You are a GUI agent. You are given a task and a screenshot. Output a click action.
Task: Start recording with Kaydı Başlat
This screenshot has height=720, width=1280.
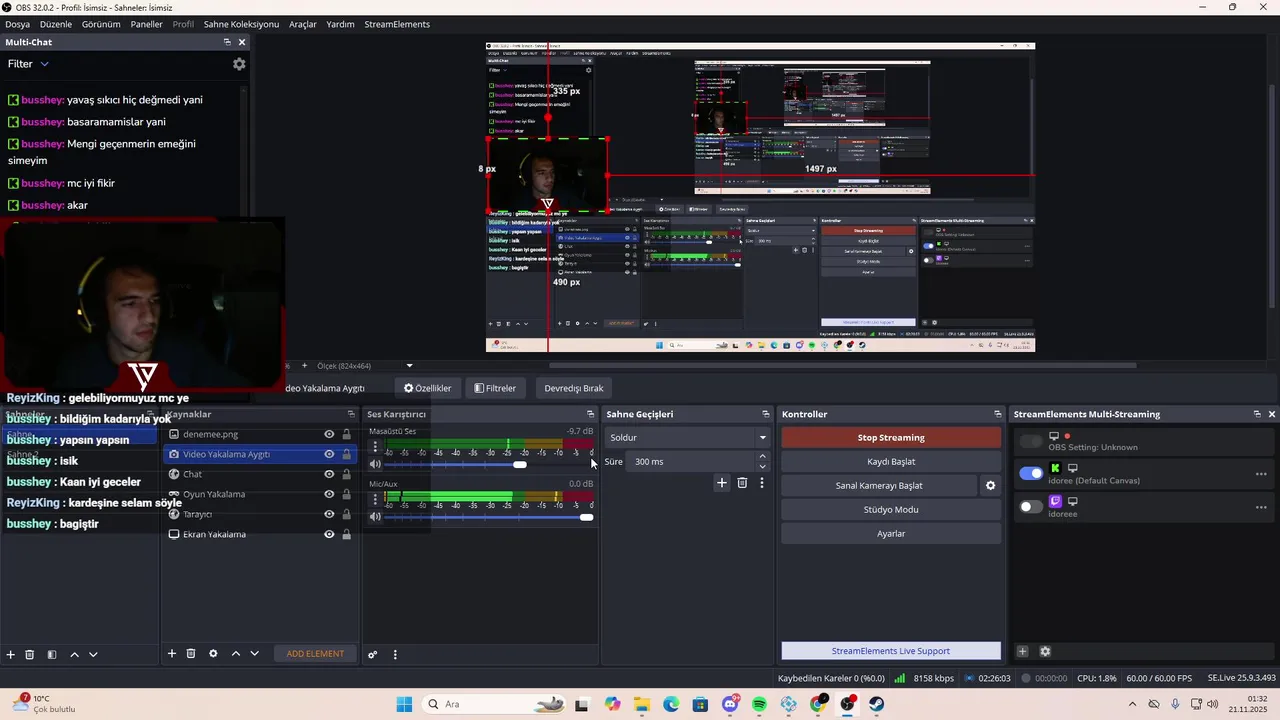pyautogui.click(x=891, y=462)
